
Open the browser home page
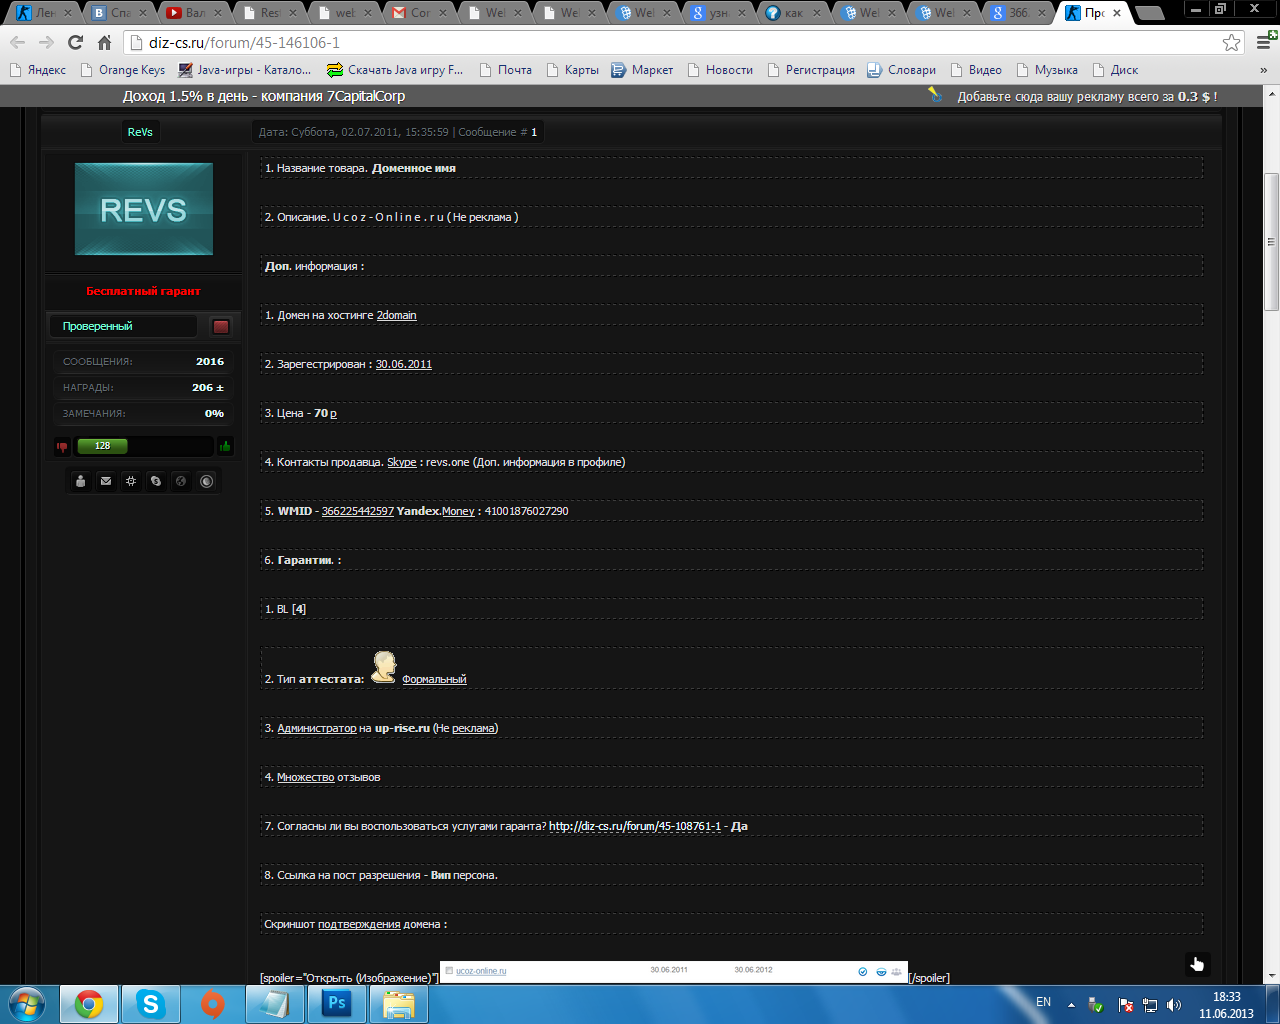tap(104, 43)
